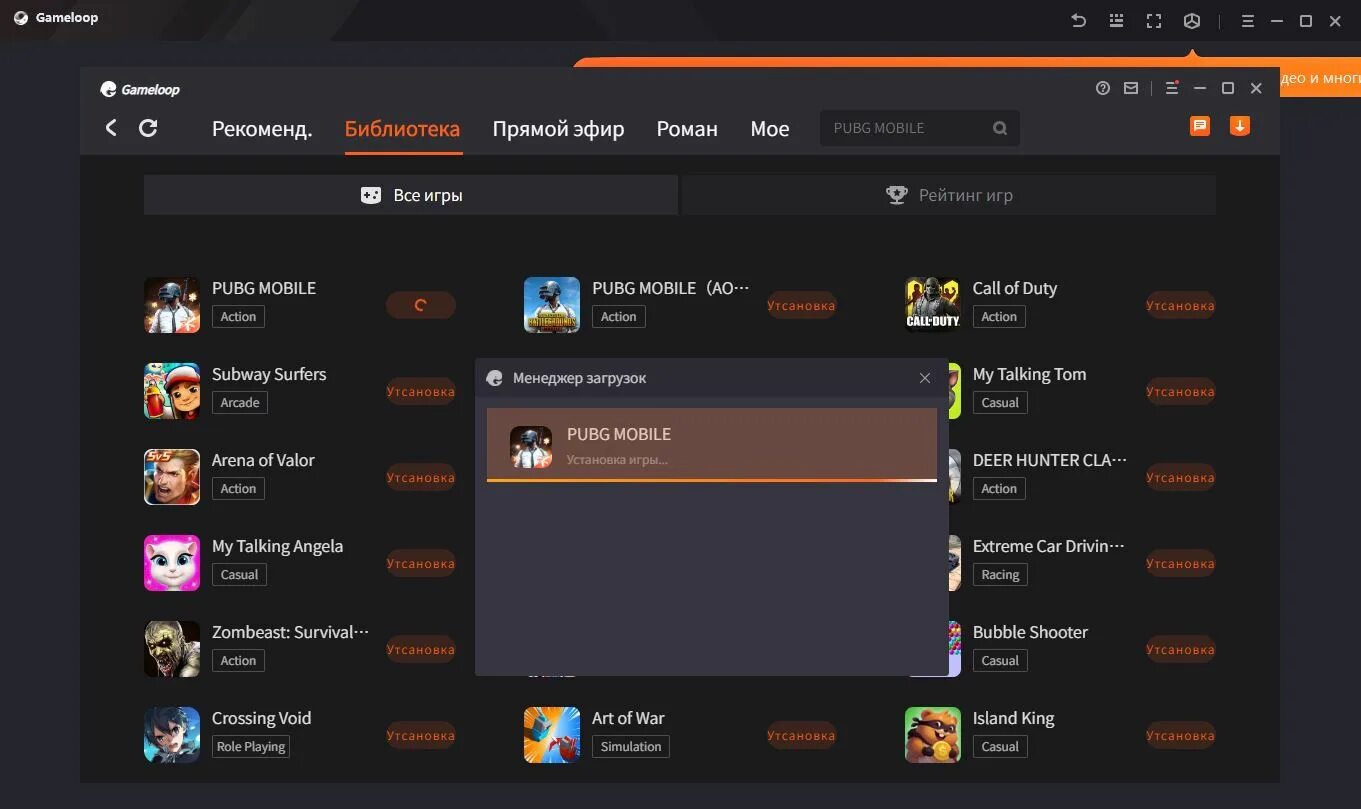Click the orange notification banner

click(1319, 78)
